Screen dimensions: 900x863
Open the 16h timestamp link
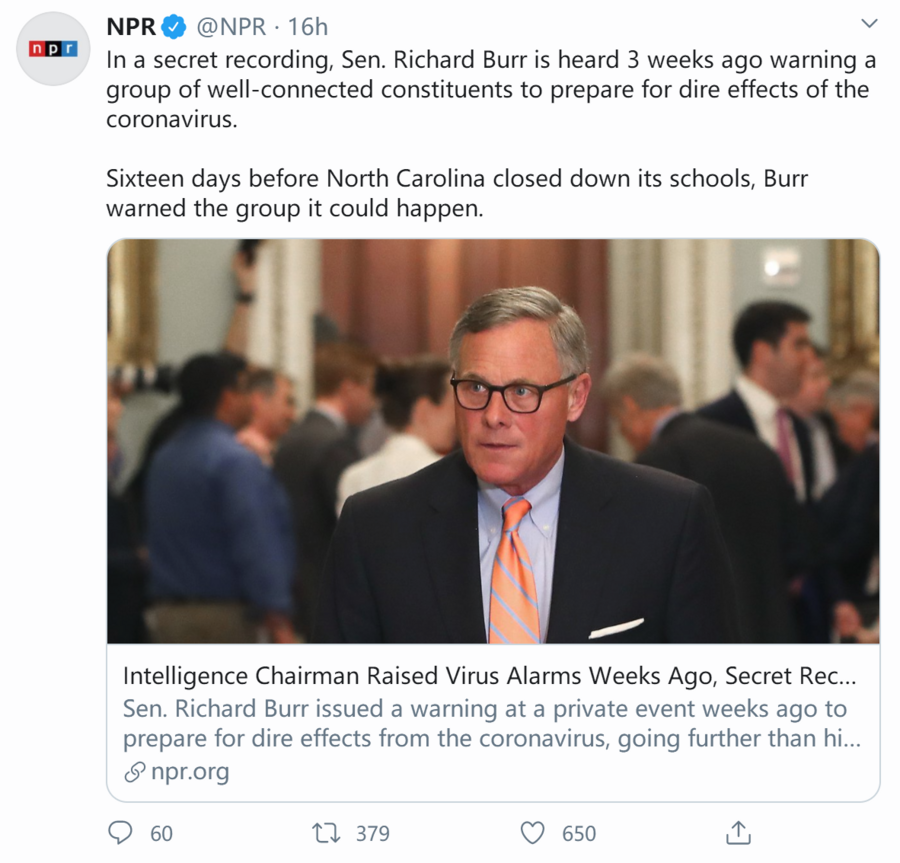click(306, 26)
